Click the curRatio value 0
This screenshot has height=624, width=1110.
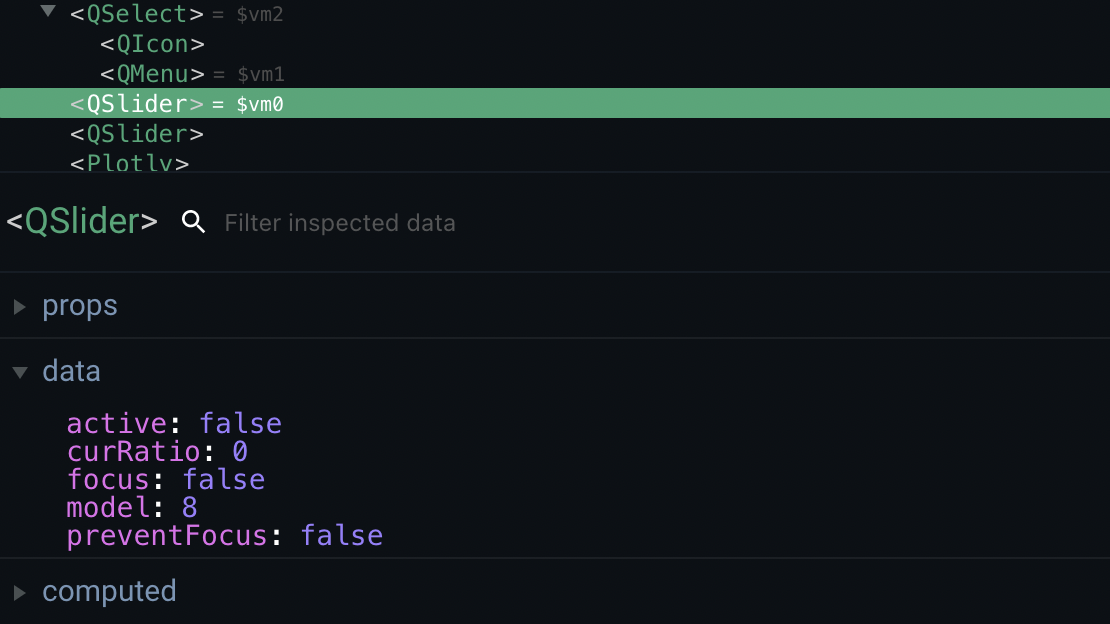[240, 451]
